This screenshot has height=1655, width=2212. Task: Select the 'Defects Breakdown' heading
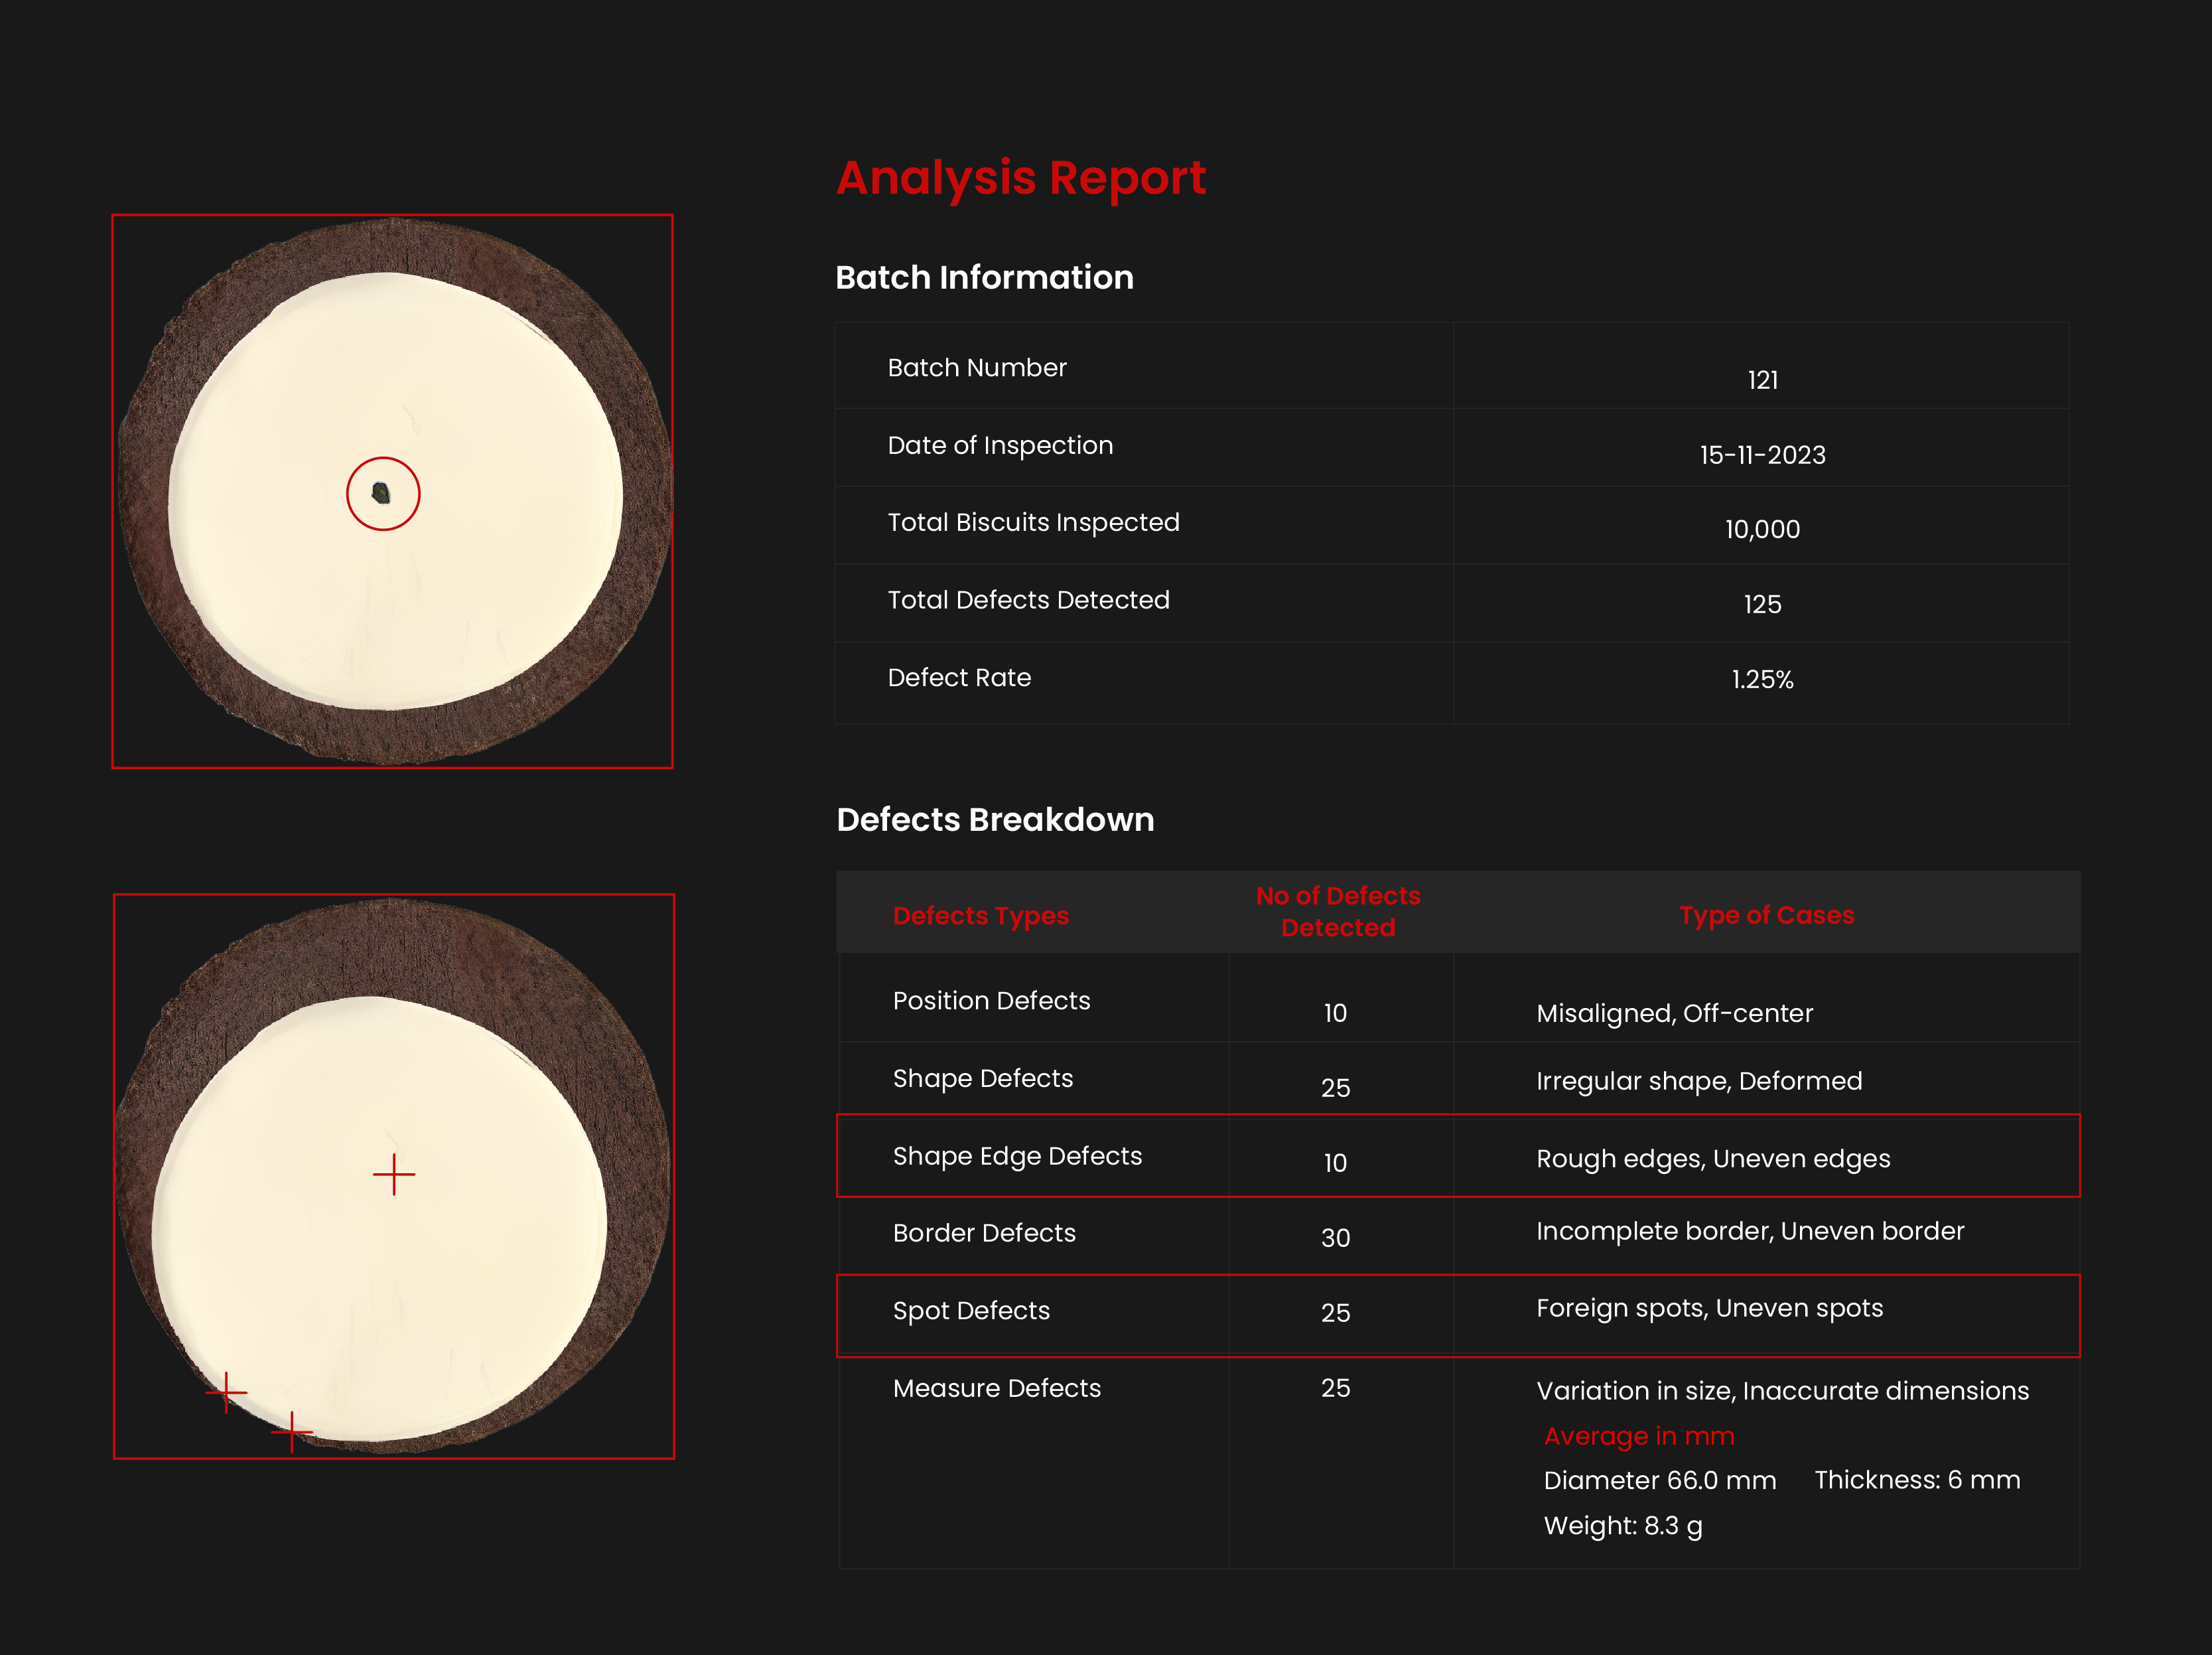point(995,819)
